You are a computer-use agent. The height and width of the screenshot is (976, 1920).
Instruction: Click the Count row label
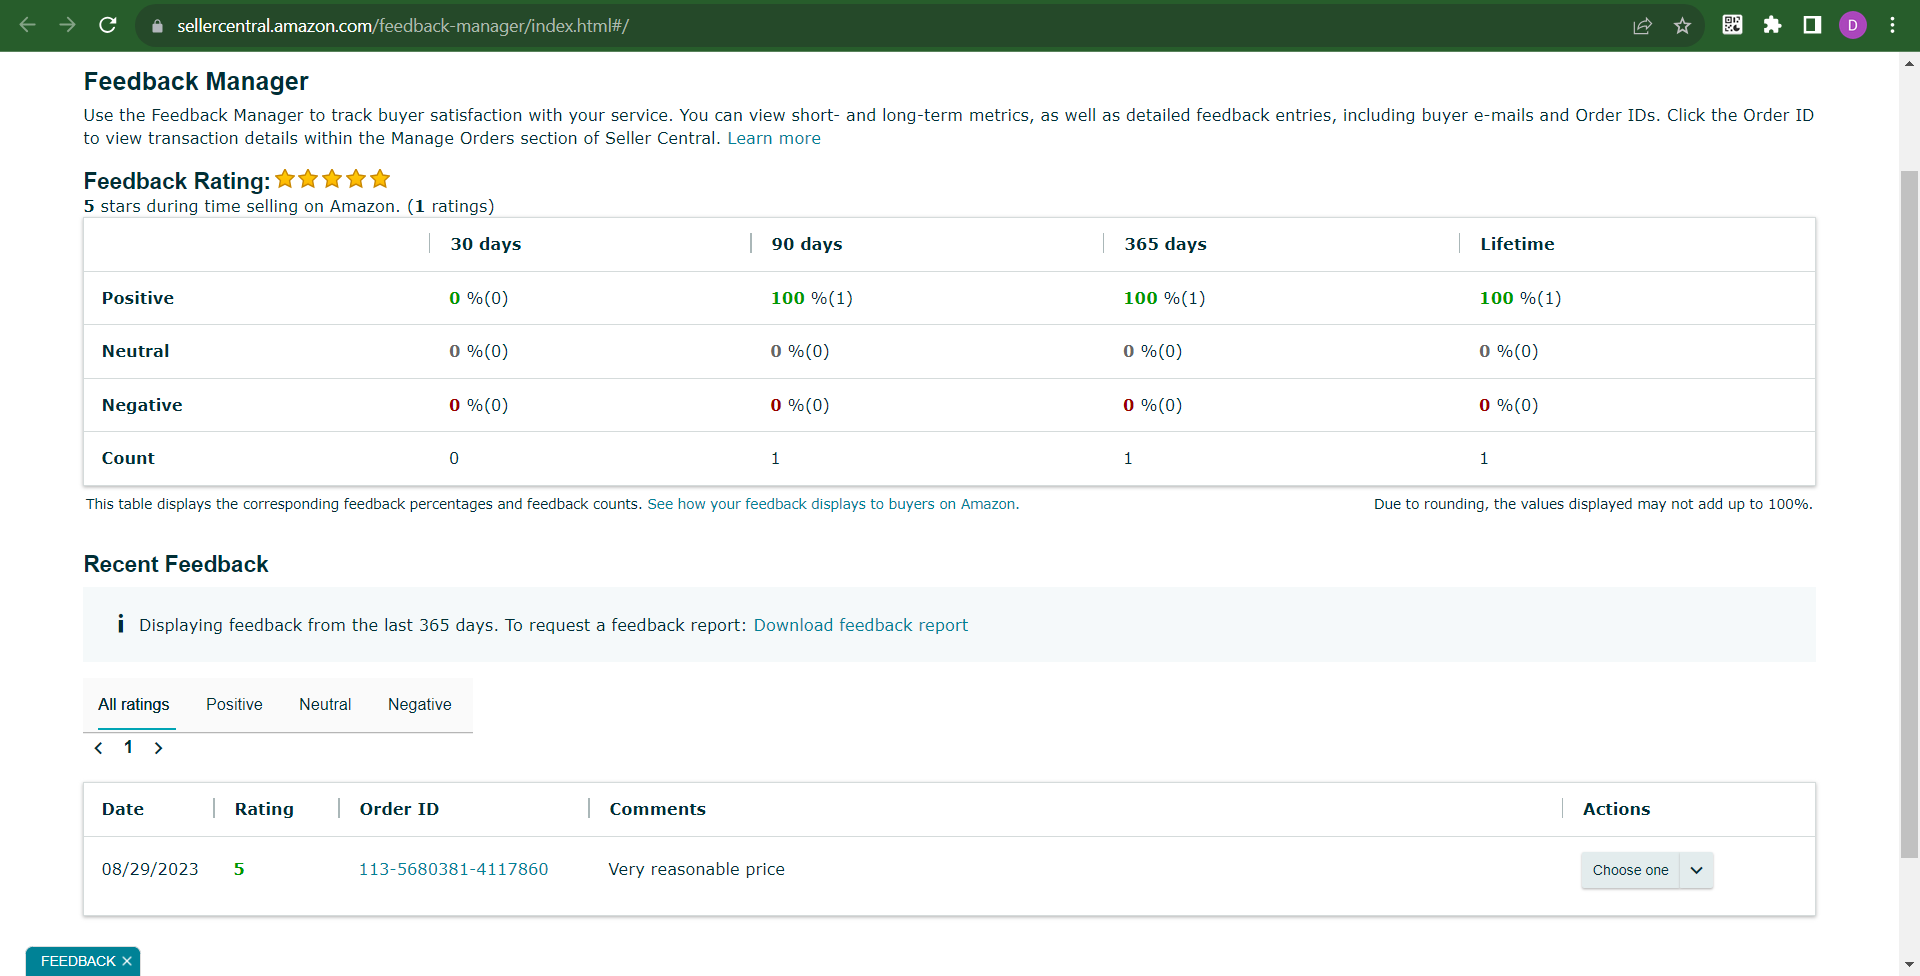(128, 458)
